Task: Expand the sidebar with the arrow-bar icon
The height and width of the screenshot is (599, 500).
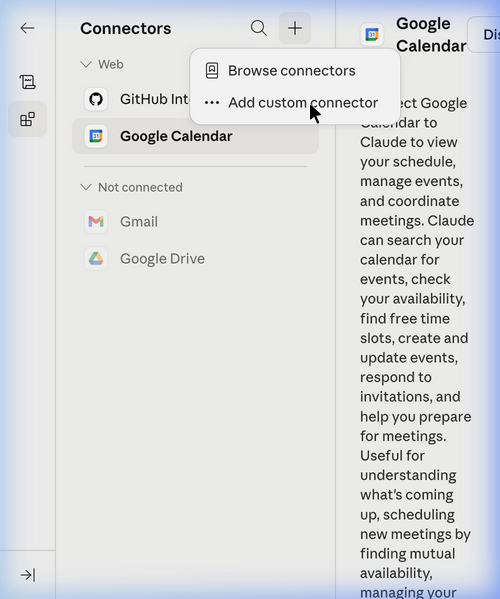Action: pos(28,575)
